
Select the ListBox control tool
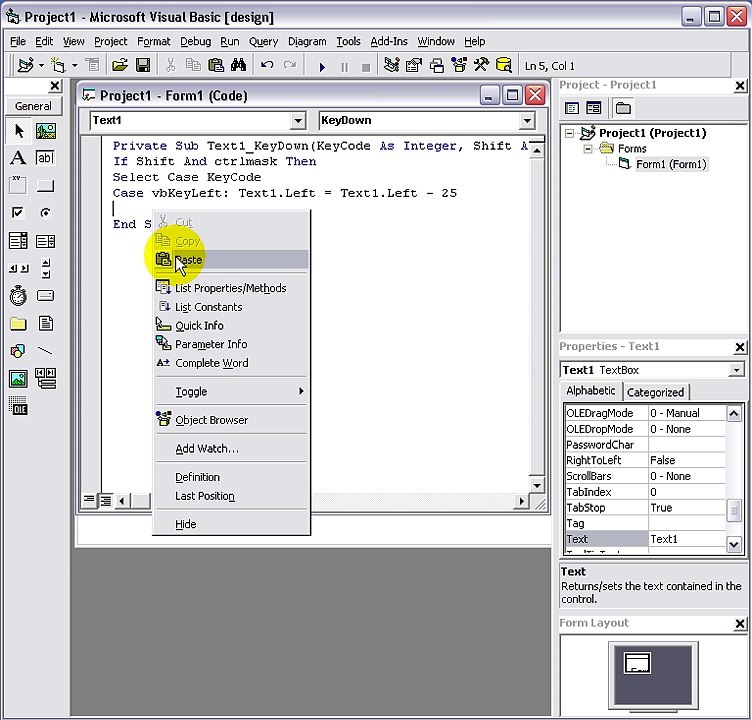click(46, 240)
